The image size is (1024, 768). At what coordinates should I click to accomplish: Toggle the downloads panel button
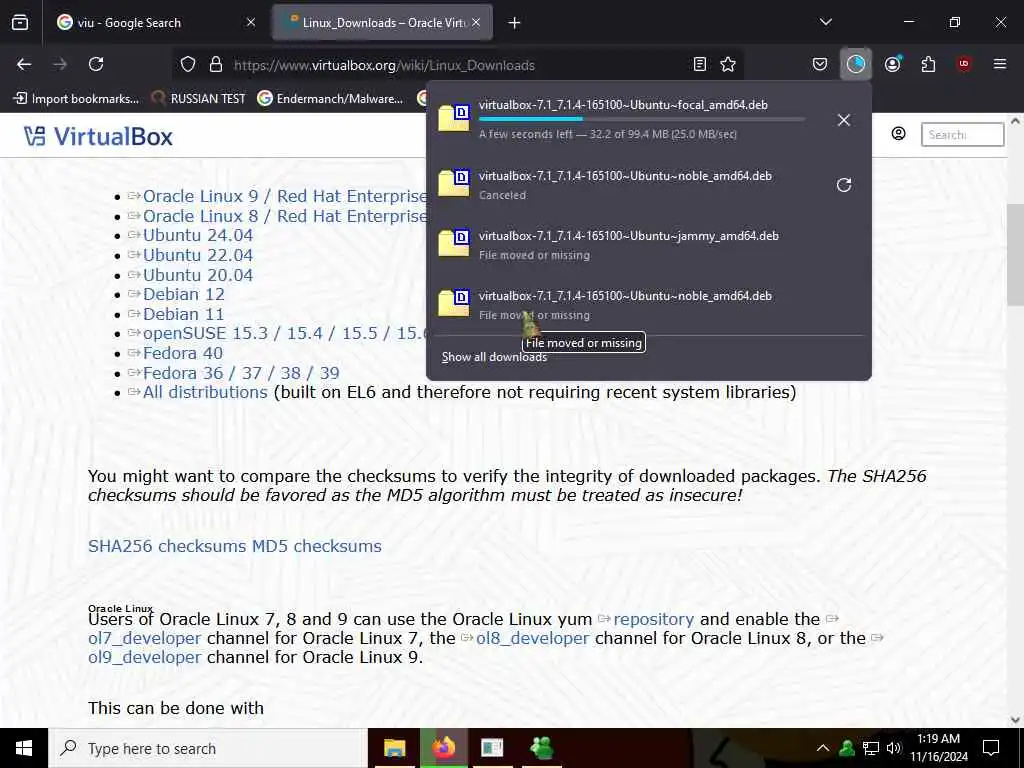[856, 64]
